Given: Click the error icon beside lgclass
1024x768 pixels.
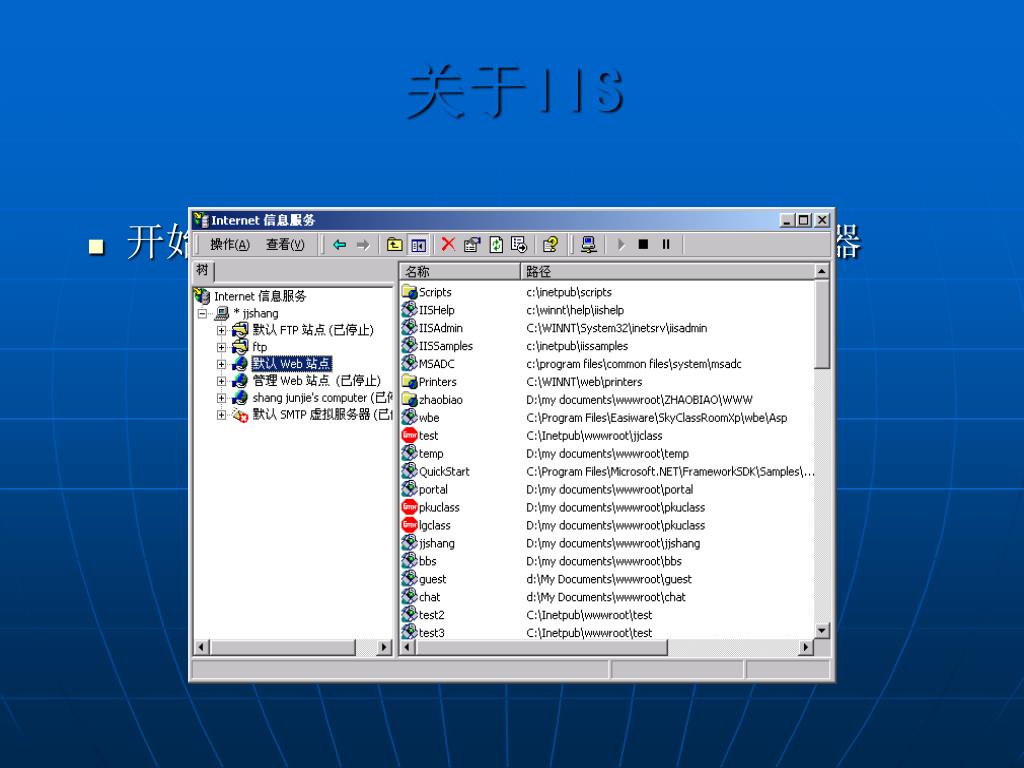Looking at the screenshot, I should click(409, 525).
